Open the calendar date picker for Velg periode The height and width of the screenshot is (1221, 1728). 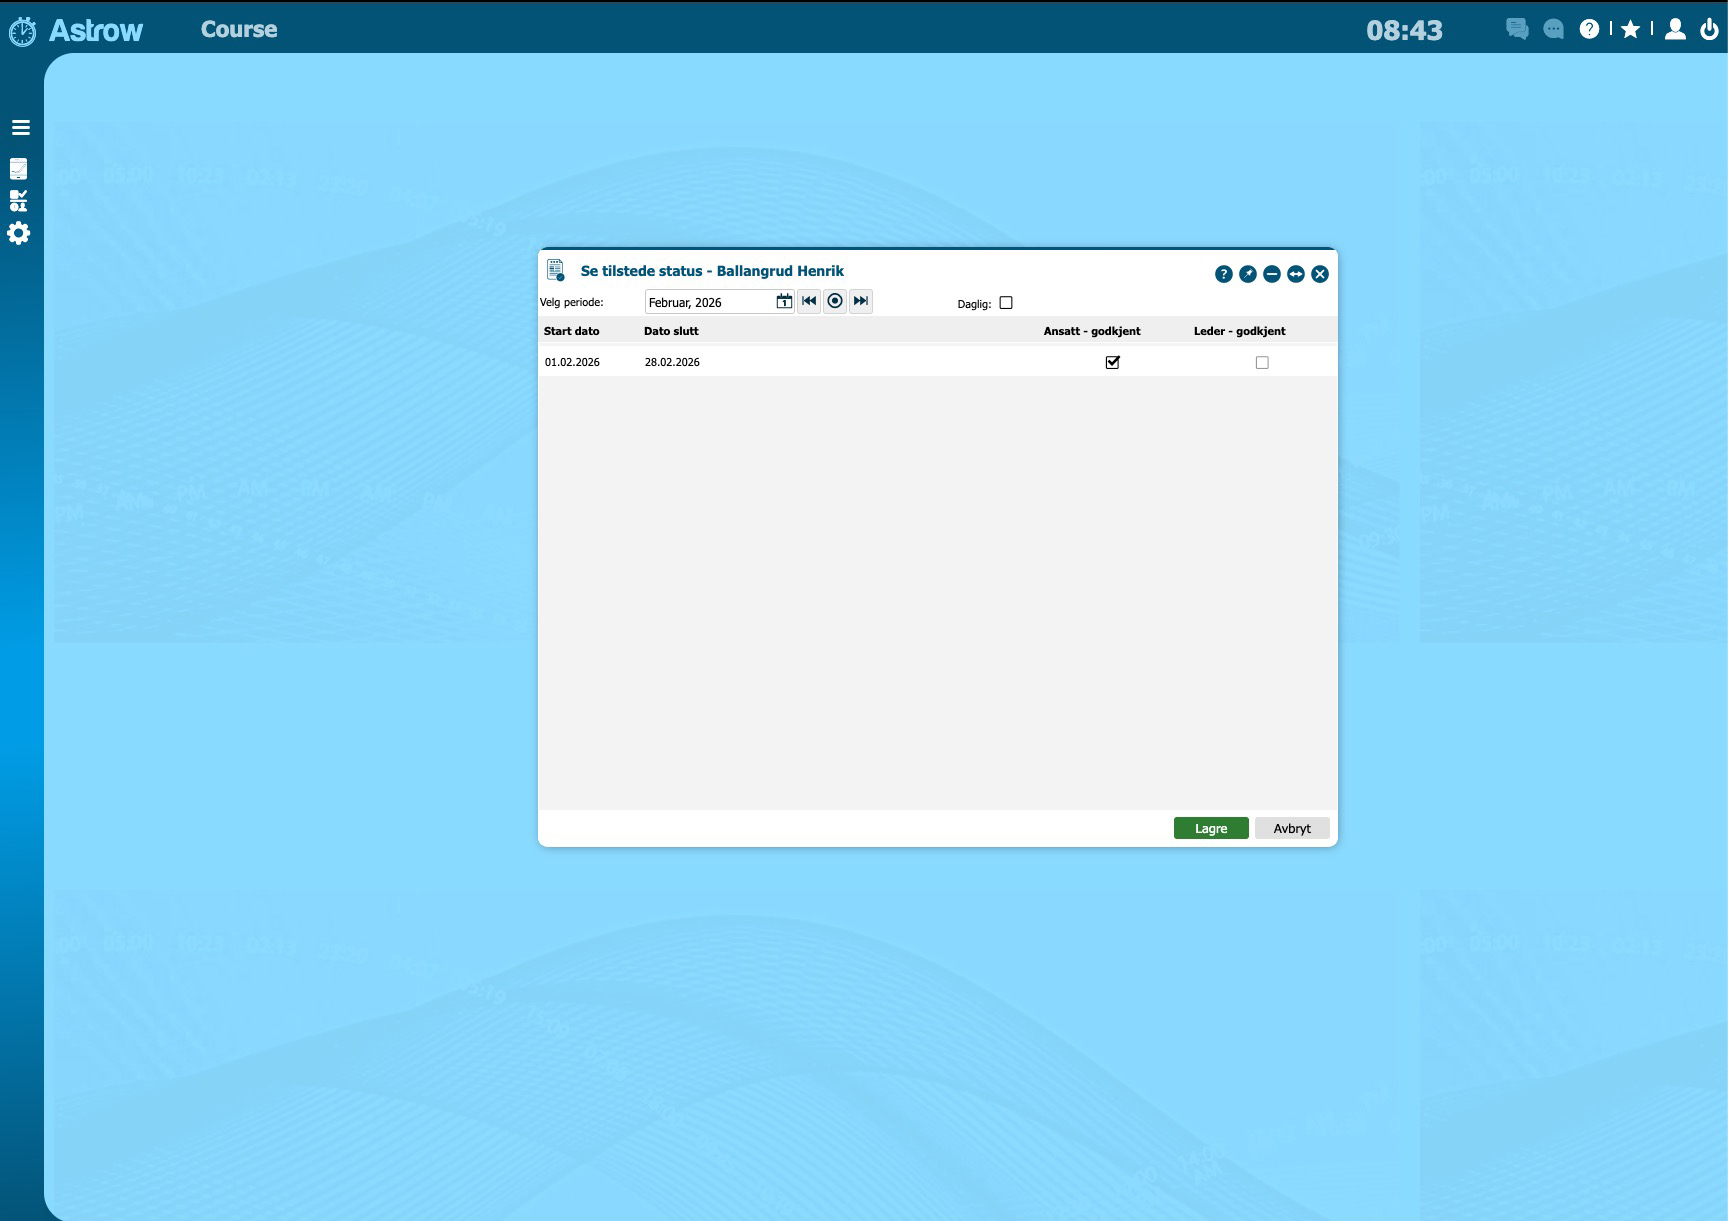784,301
